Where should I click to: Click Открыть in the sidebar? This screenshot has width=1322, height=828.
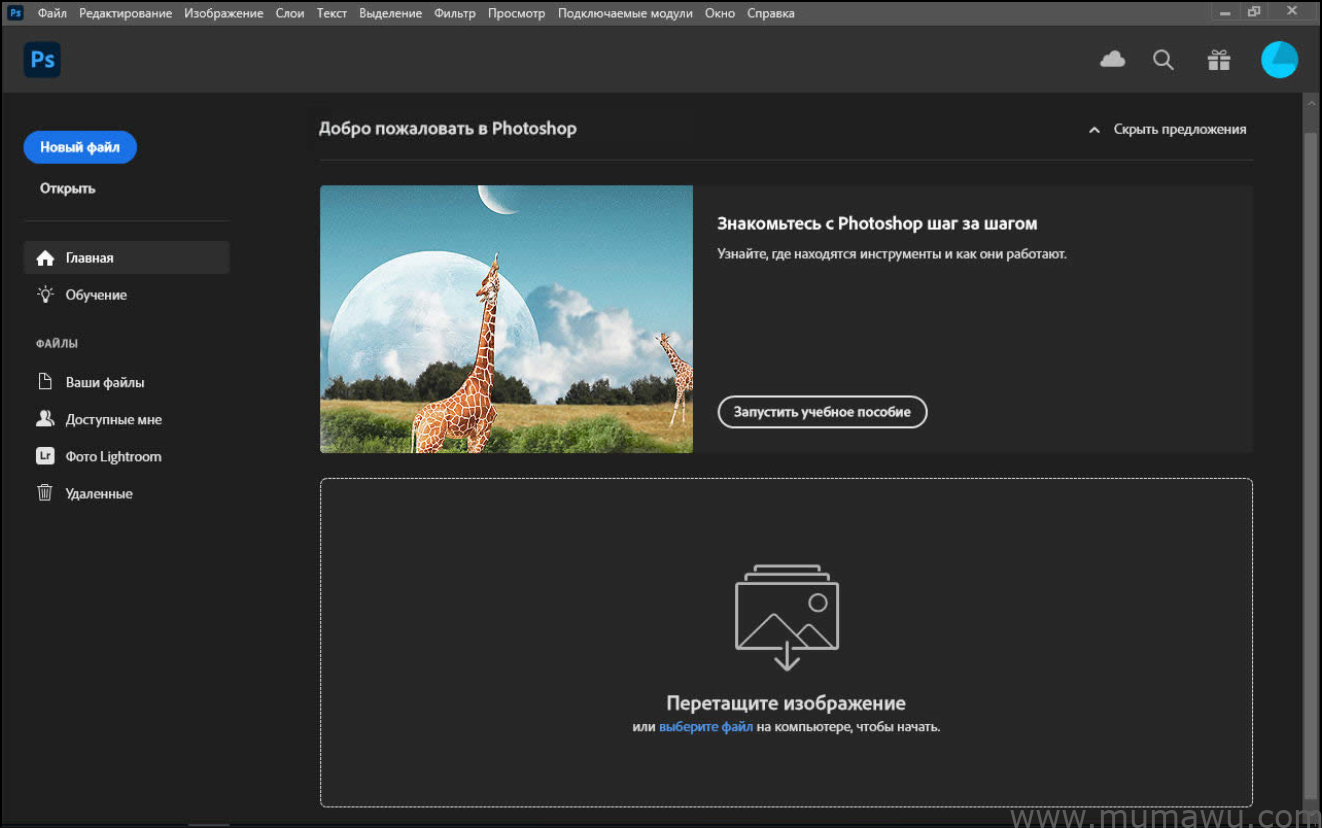pos(67,188)
